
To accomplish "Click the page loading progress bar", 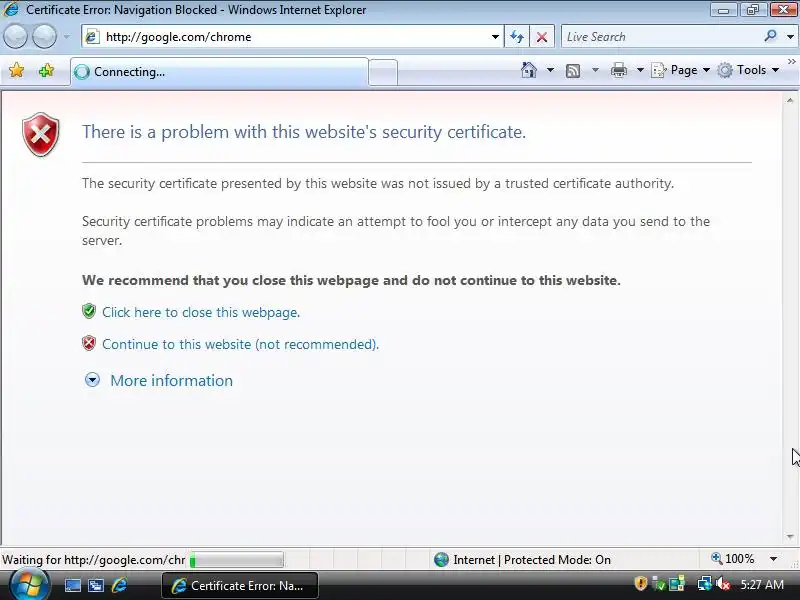I will pyautogui.click(x=236, y=560).
